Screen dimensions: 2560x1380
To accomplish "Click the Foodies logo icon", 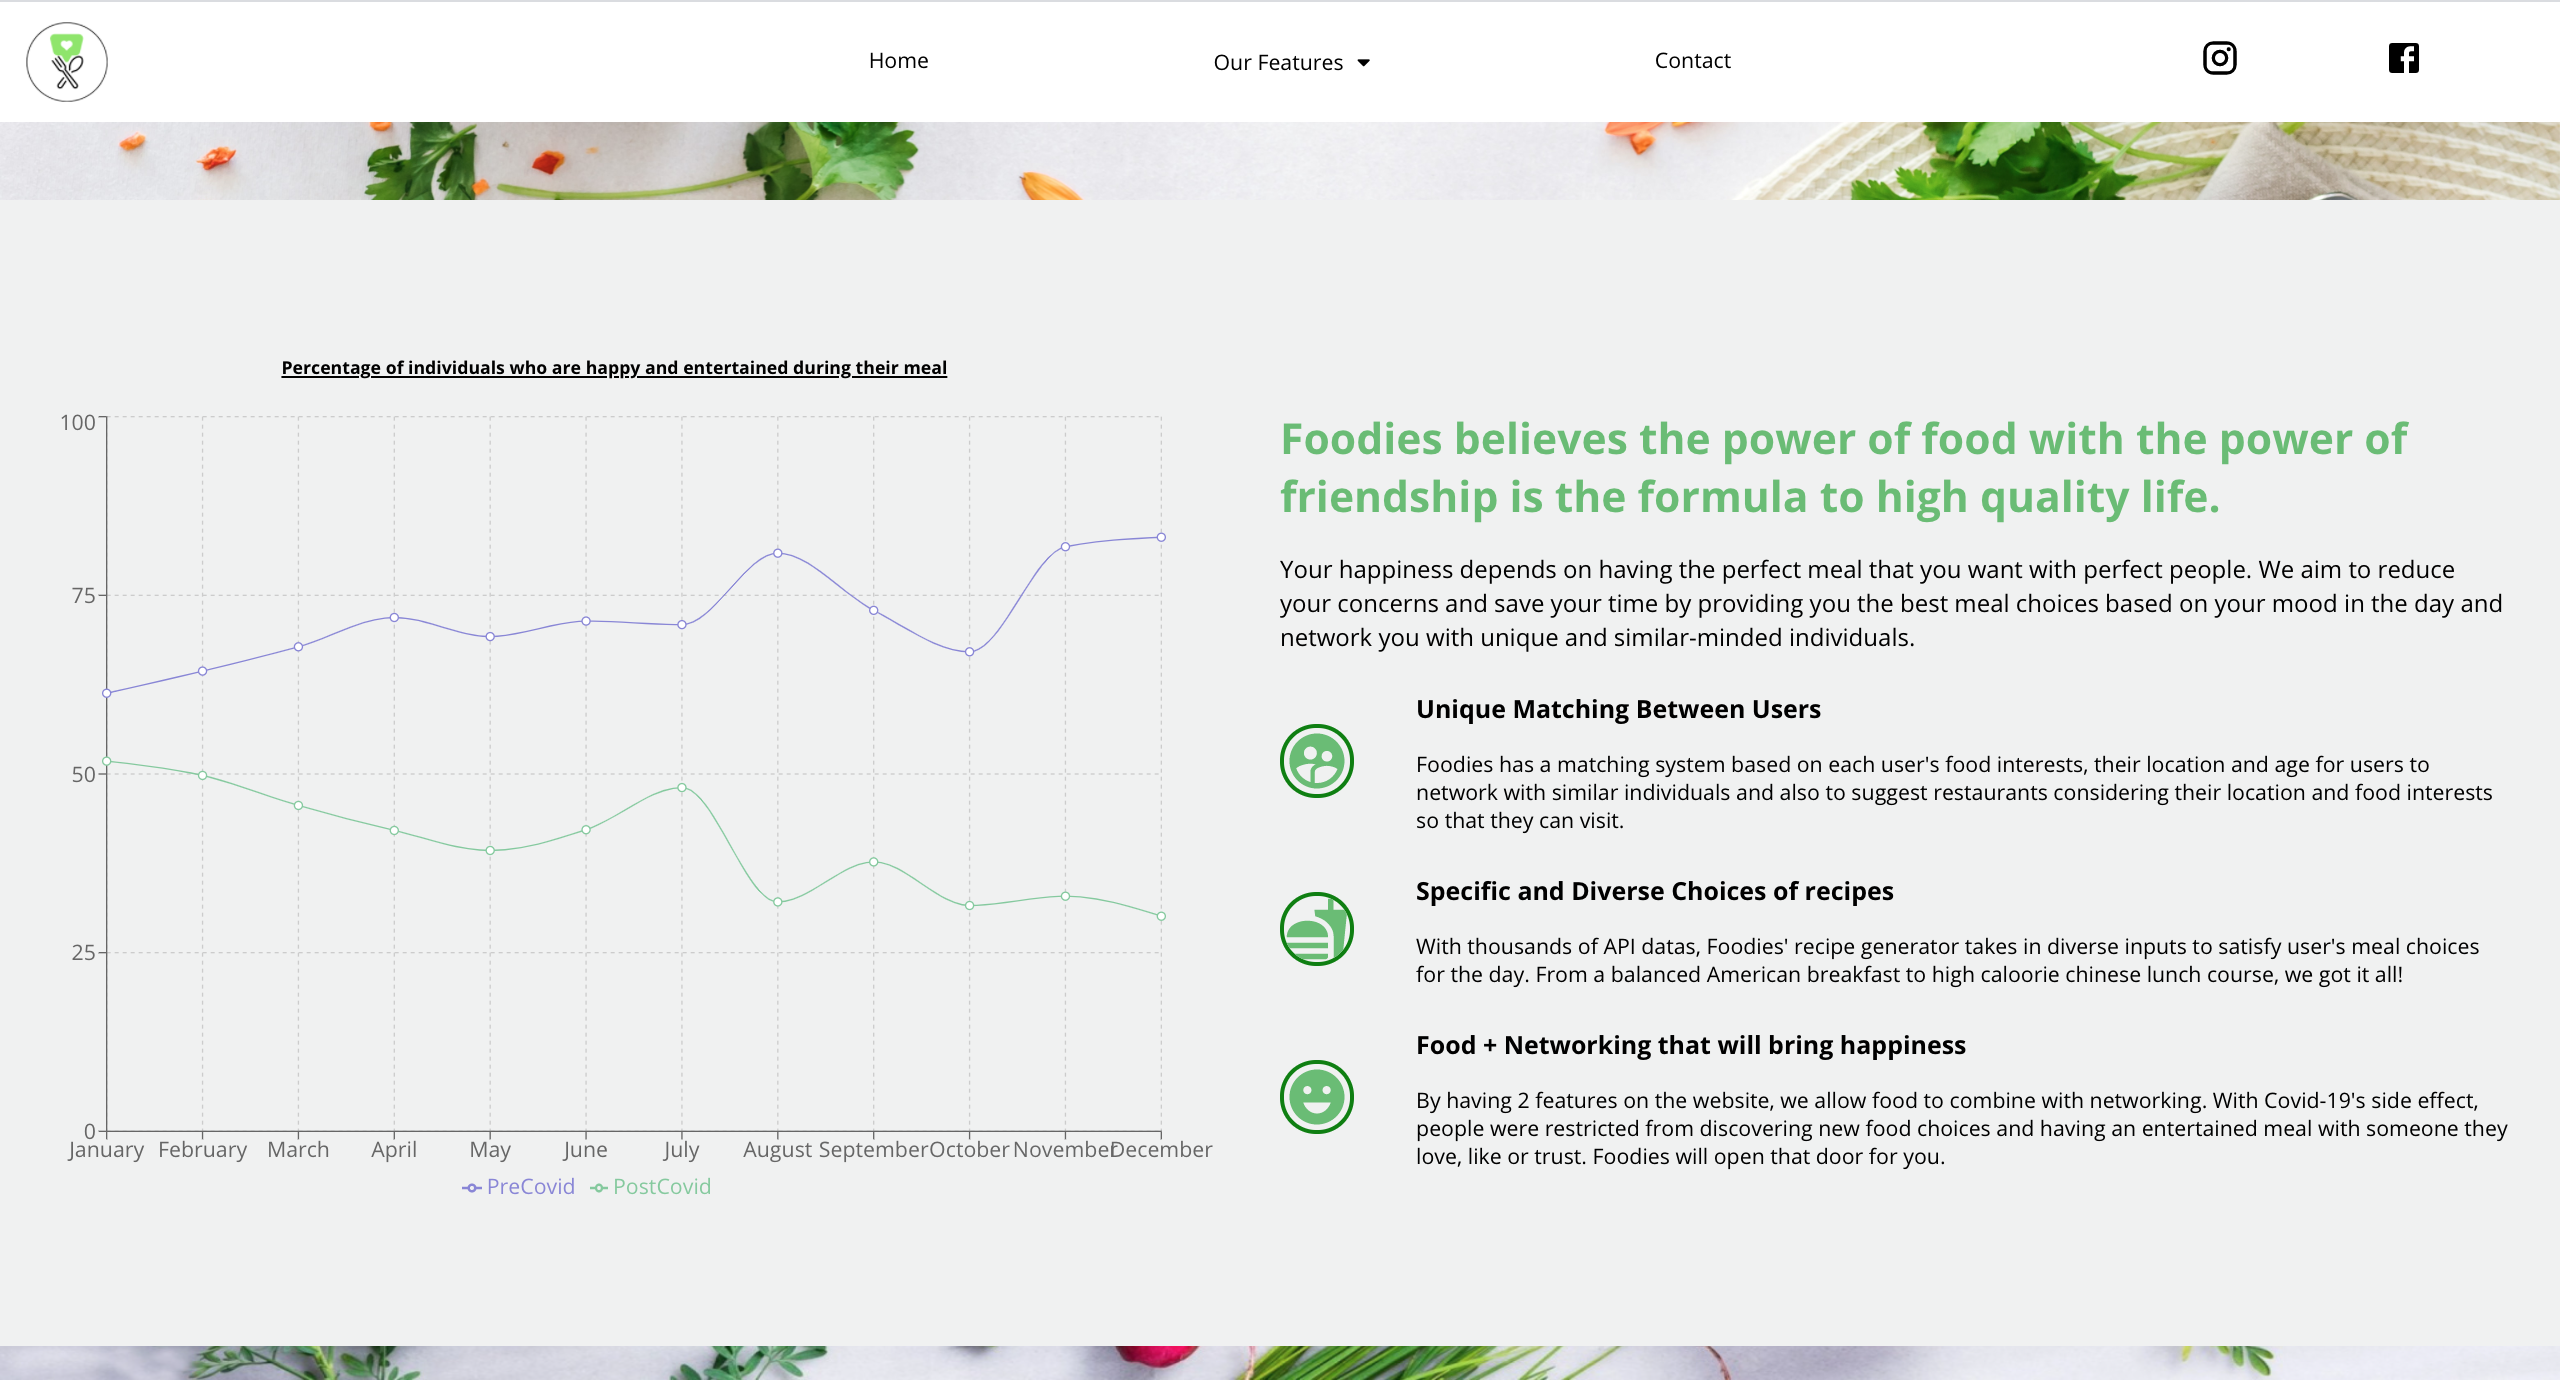I will pos(67,62).
